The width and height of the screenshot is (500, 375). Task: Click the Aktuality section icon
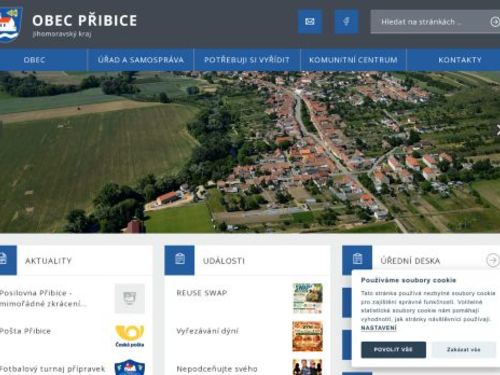tap(7, 260)
